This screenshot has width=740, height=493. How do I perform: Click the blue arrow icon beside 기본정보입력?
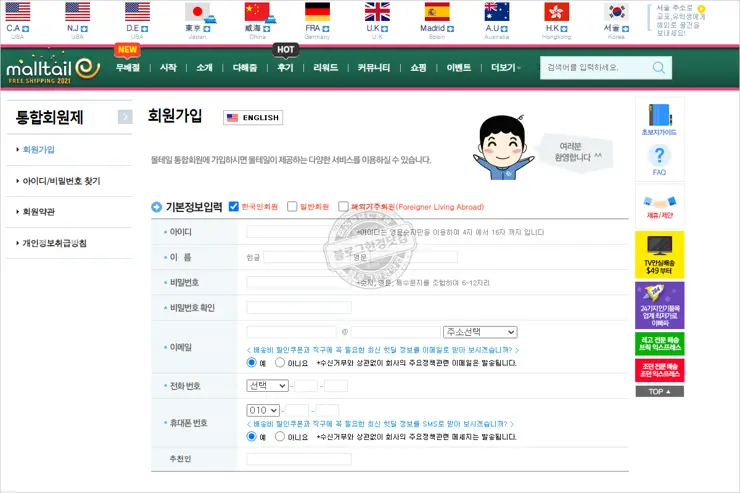point(156,207)
